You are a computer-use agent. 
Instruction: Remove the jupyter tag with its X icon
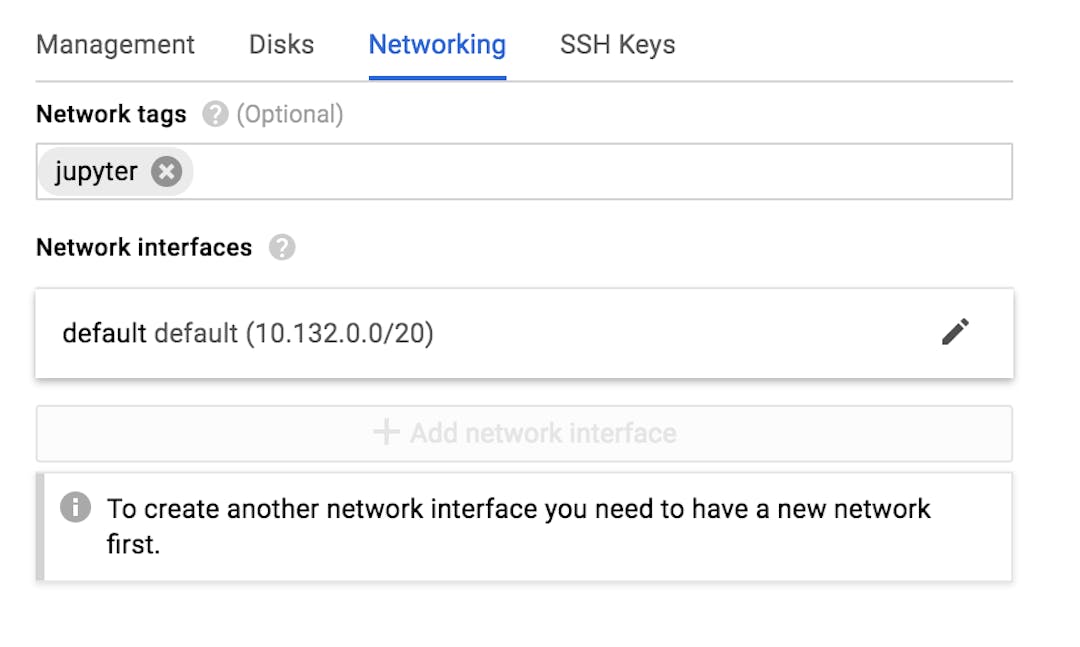point(166,171)
